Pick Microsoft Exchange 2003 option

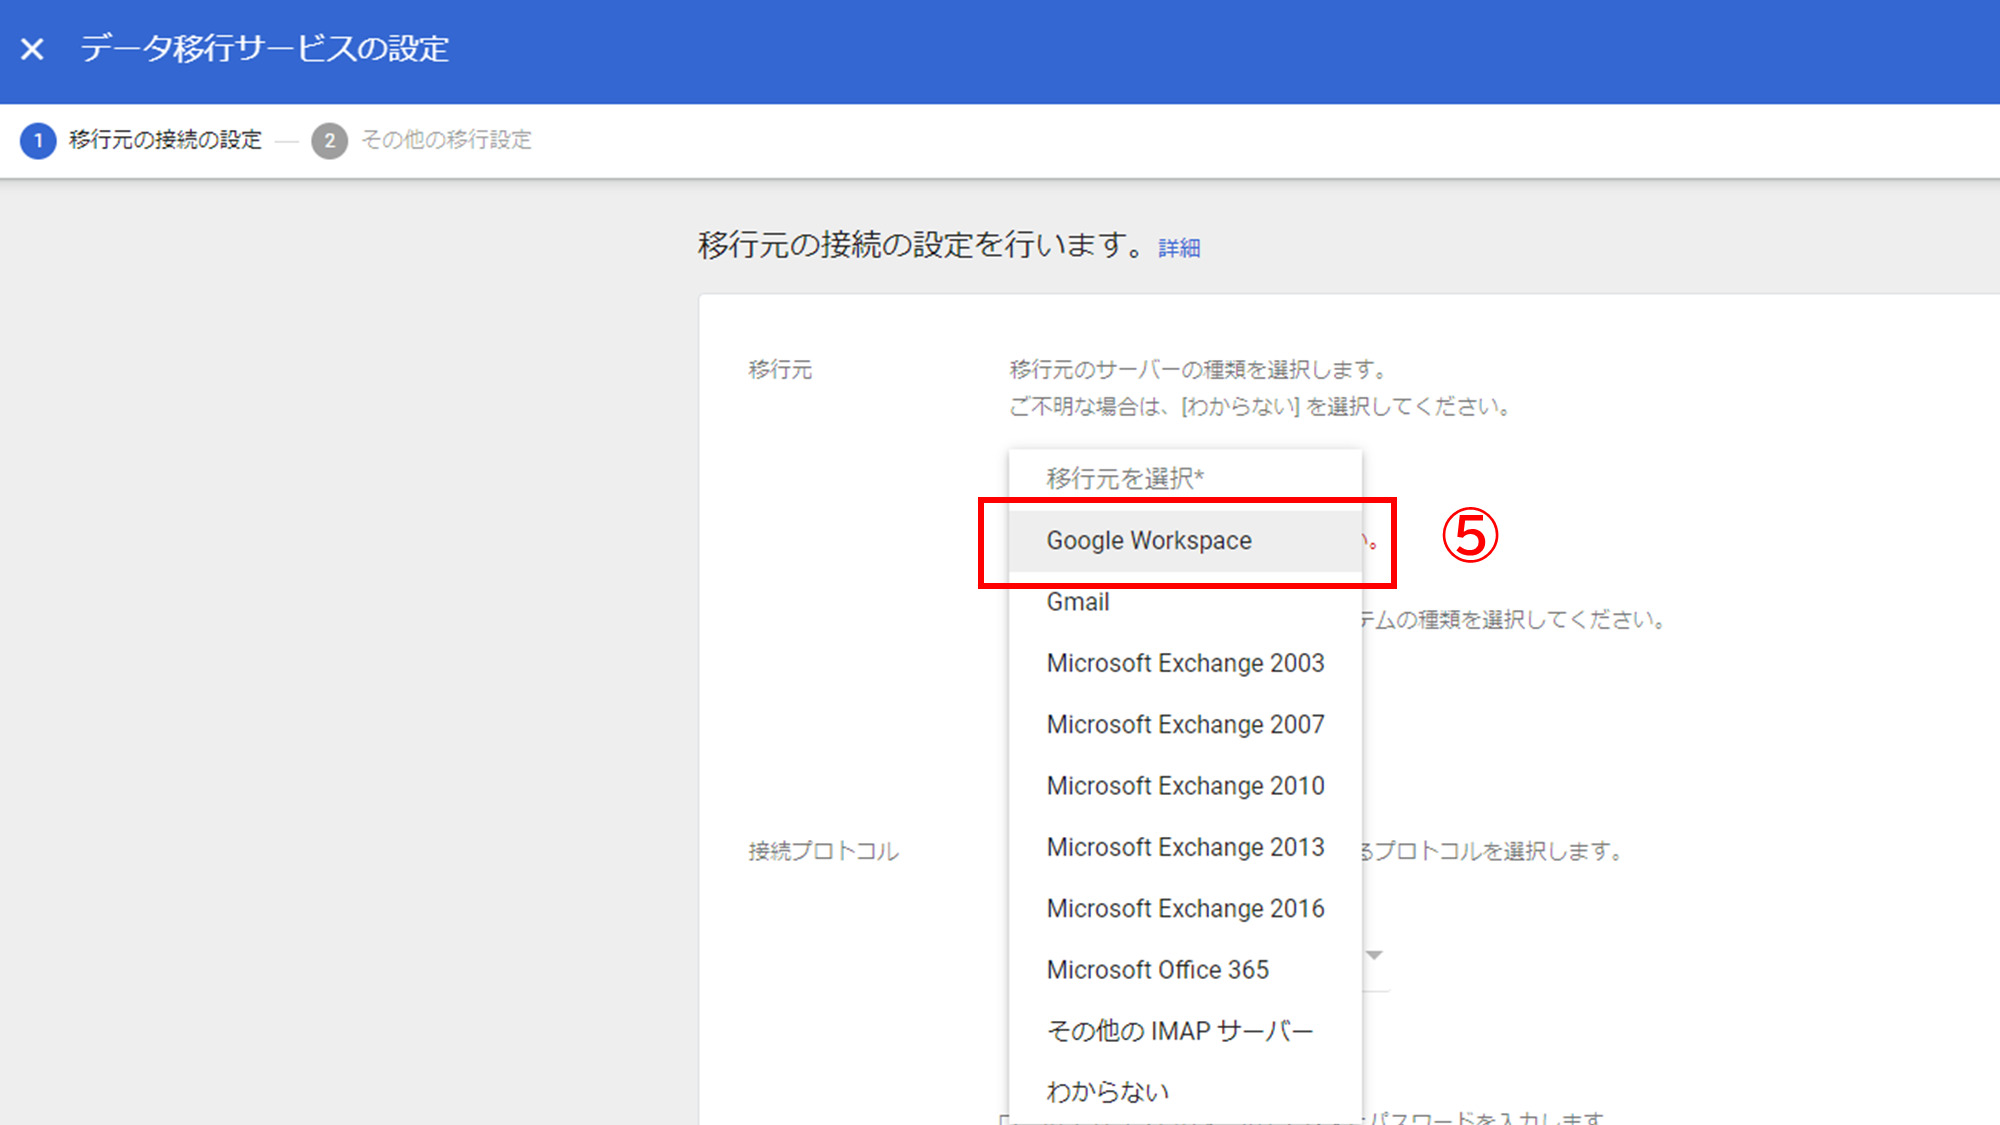pyautogui.click(x=1185, y=663)
